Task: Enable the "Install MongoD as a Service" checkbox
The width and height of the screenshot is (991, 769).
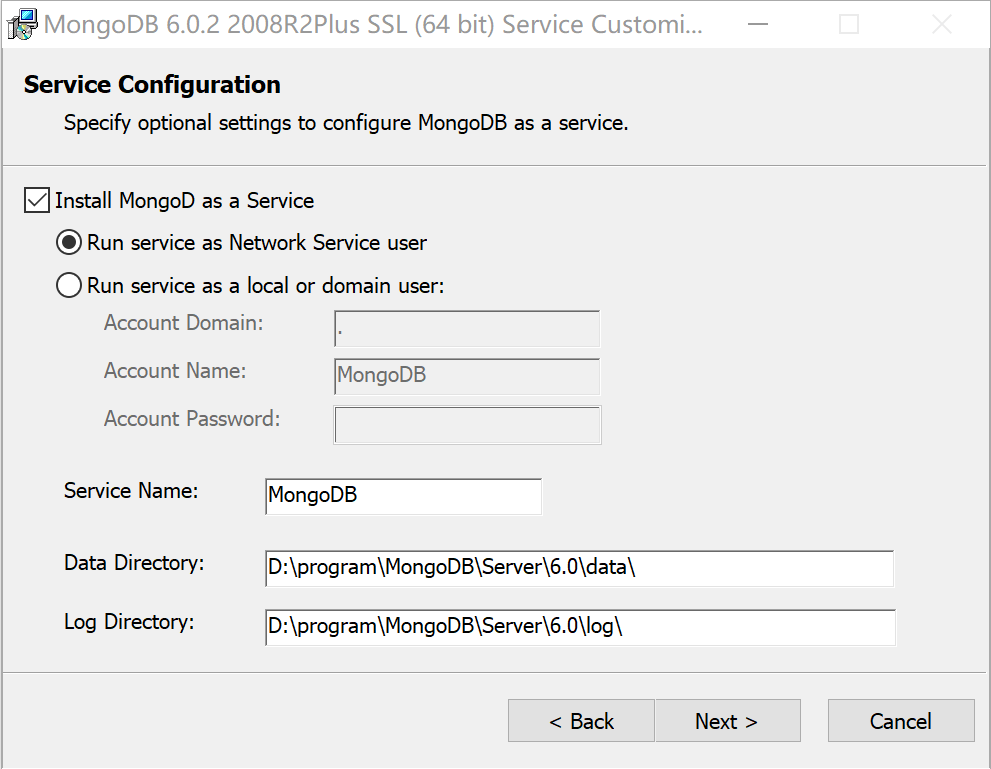Action: click(36, 200)
